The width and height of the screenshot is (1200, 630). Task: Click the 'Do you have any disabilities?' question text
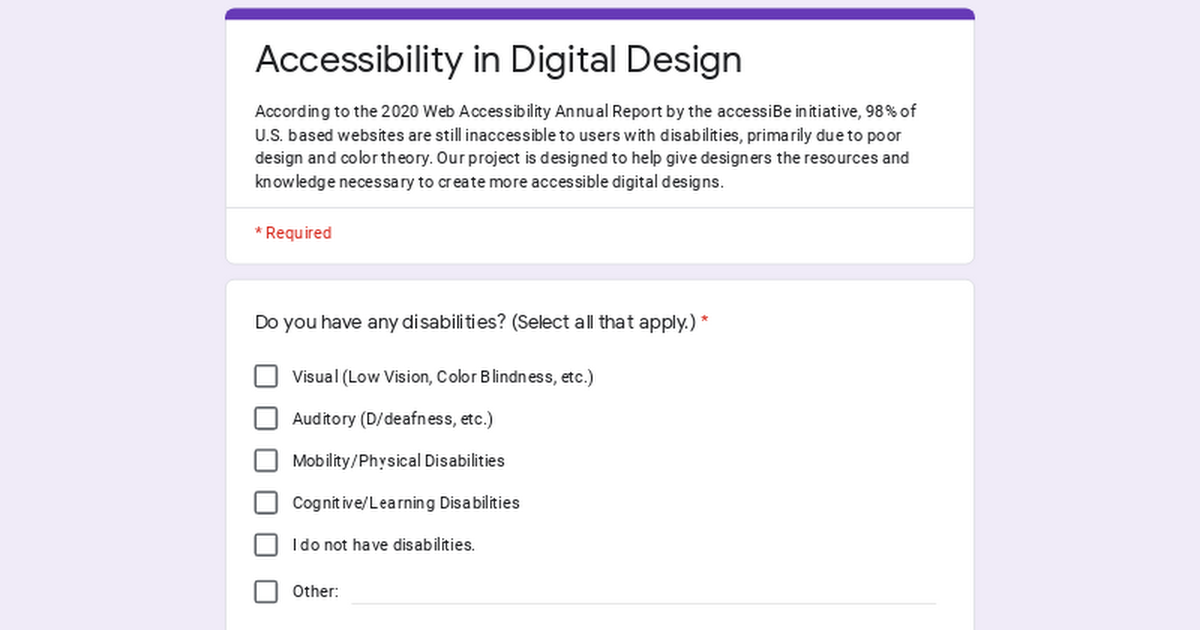click(475, 322)
